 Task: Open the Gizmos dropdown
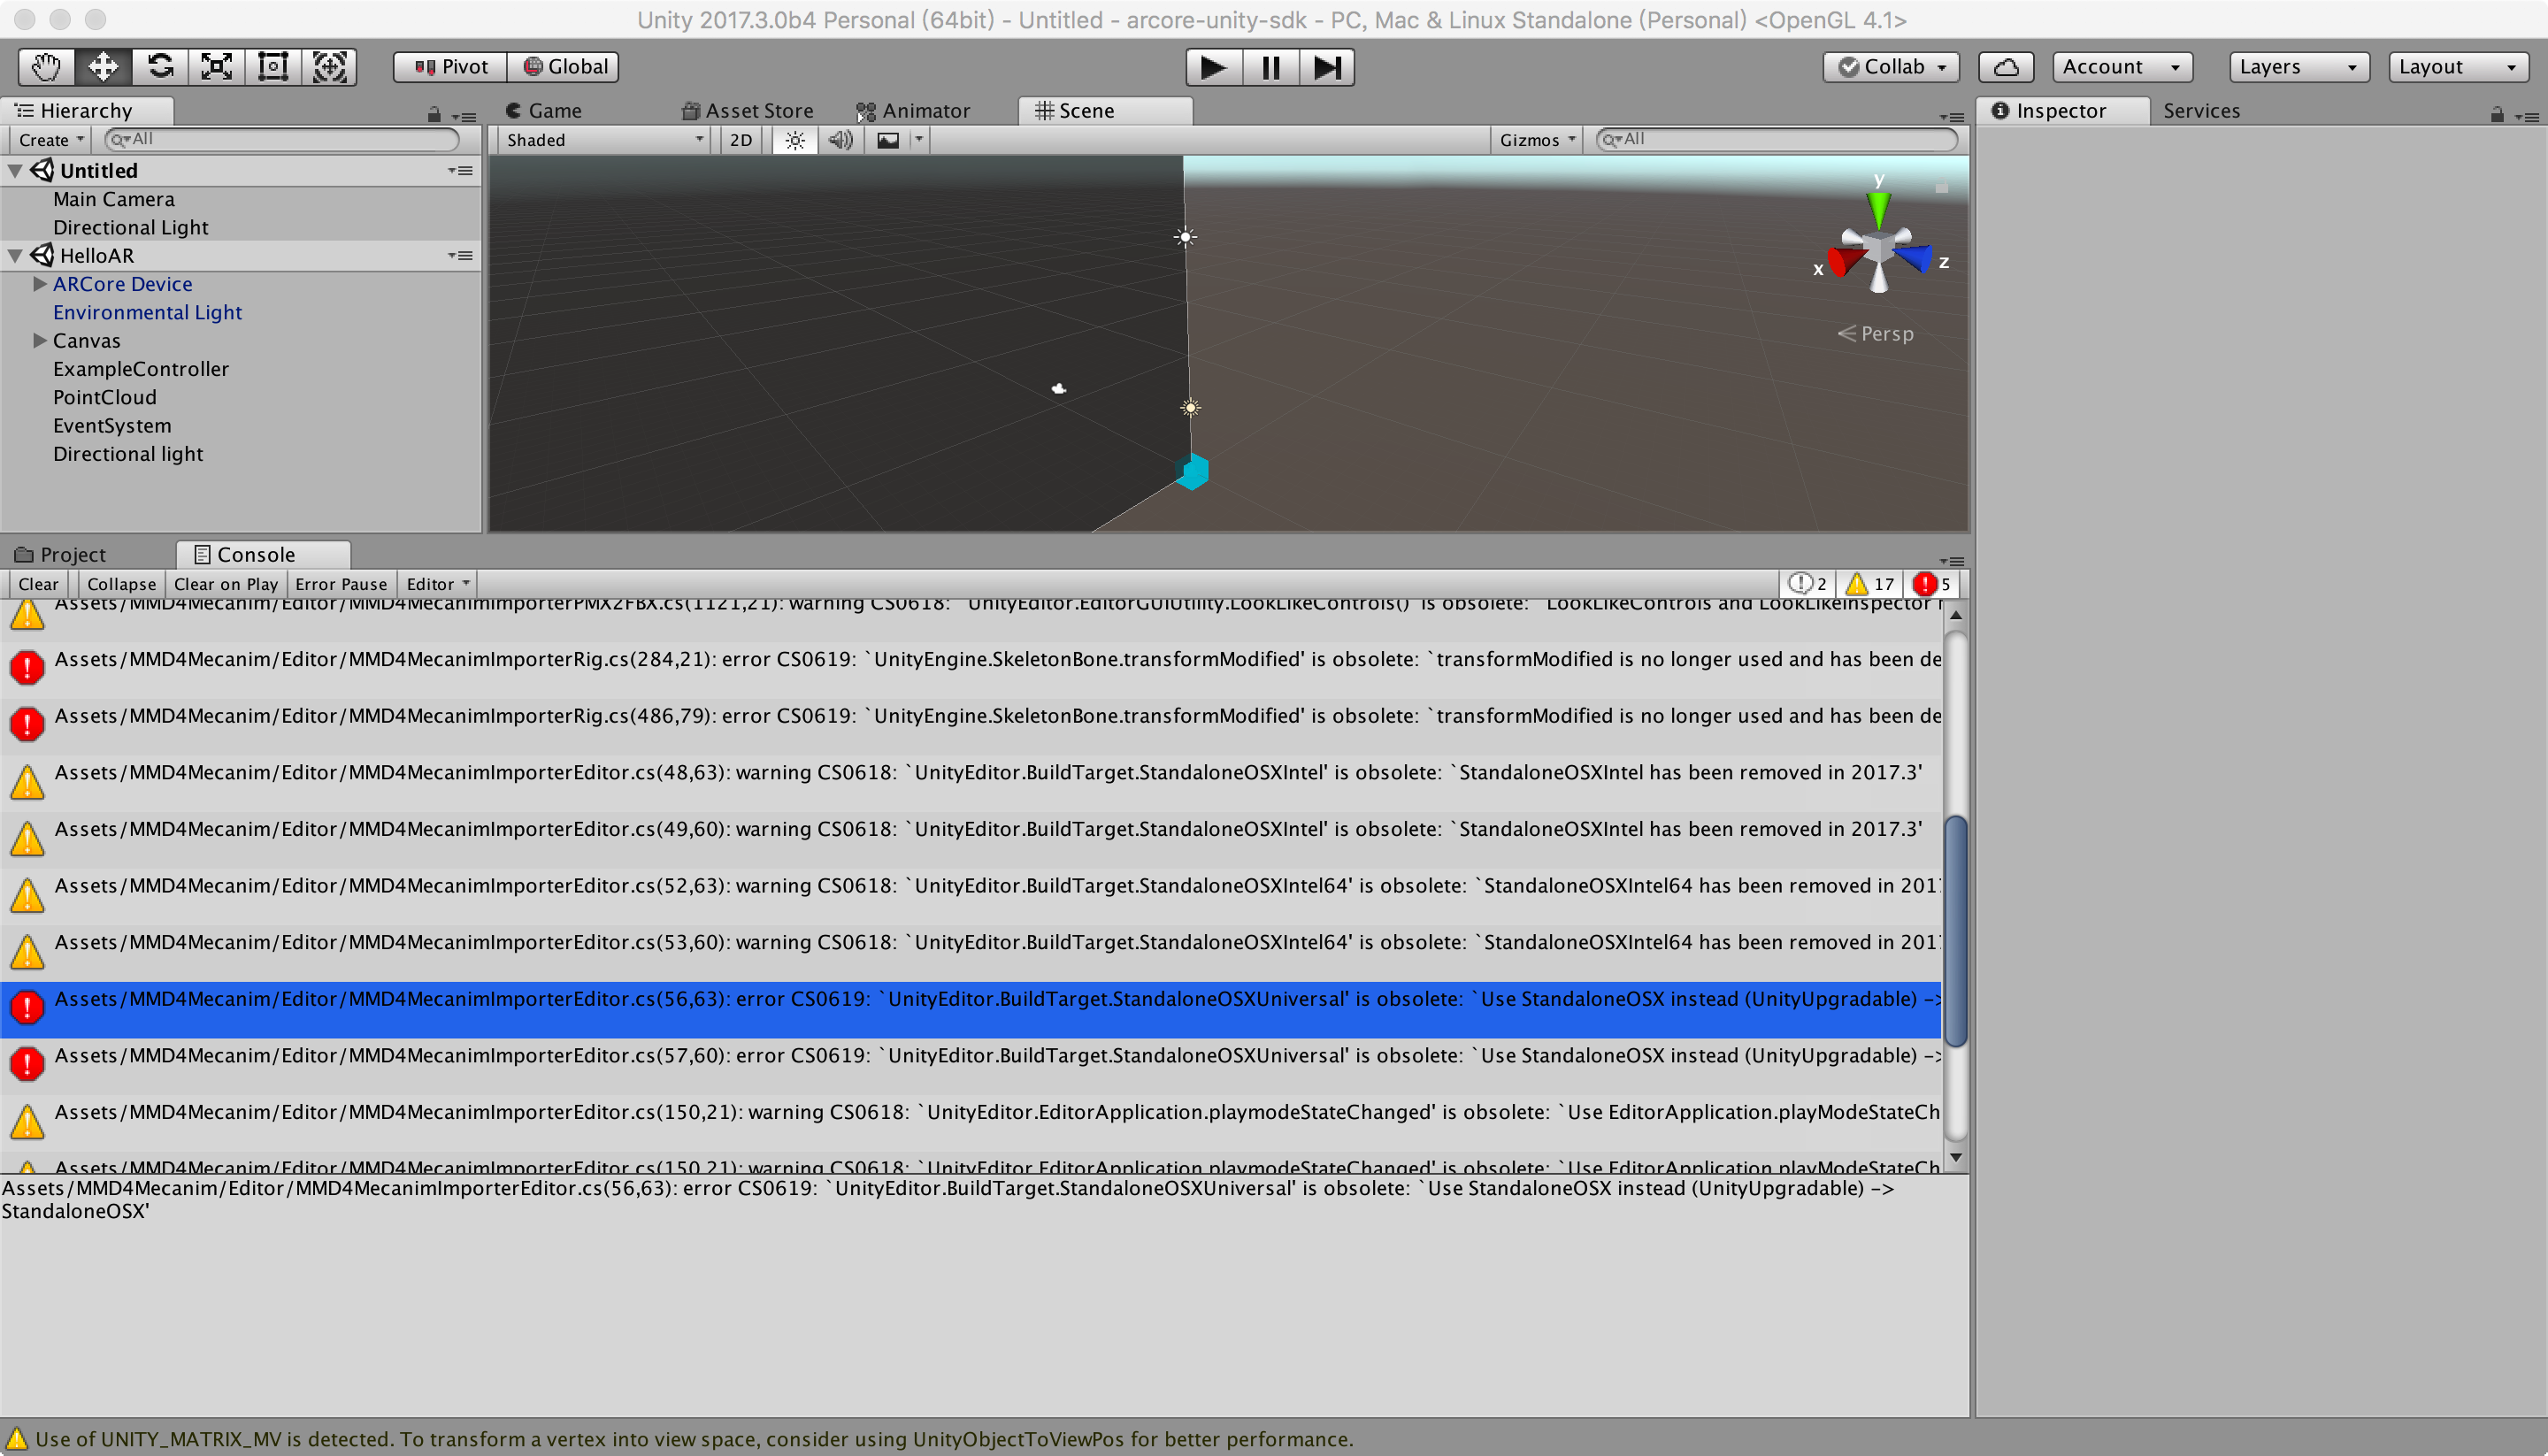tap(1535, 140)
